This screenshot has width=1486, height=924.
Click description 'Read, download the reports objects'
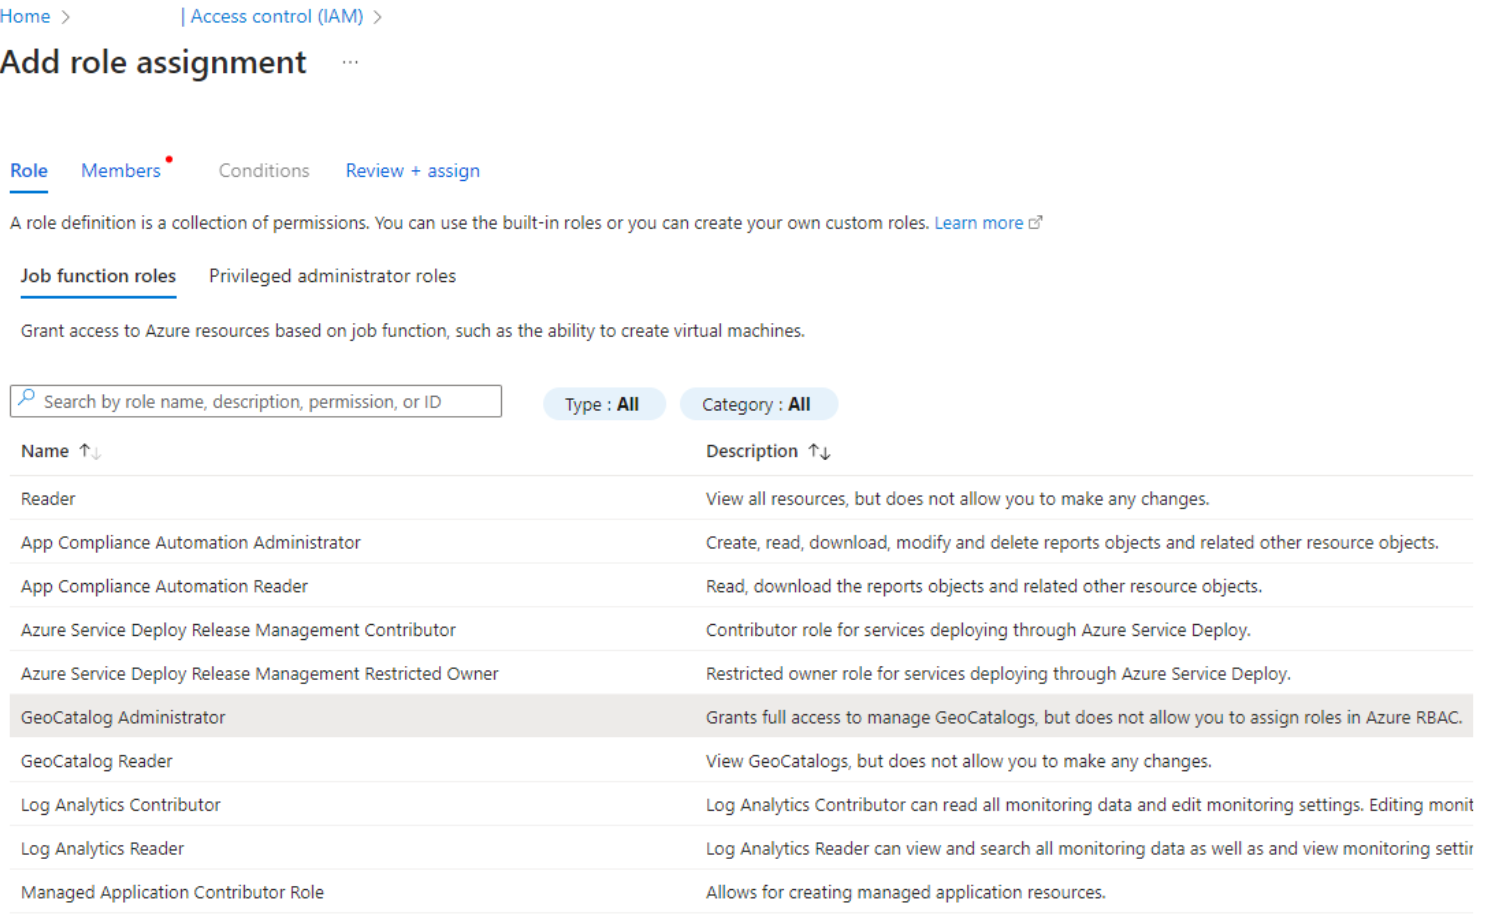pyautogui.click(x=984, y=586)
